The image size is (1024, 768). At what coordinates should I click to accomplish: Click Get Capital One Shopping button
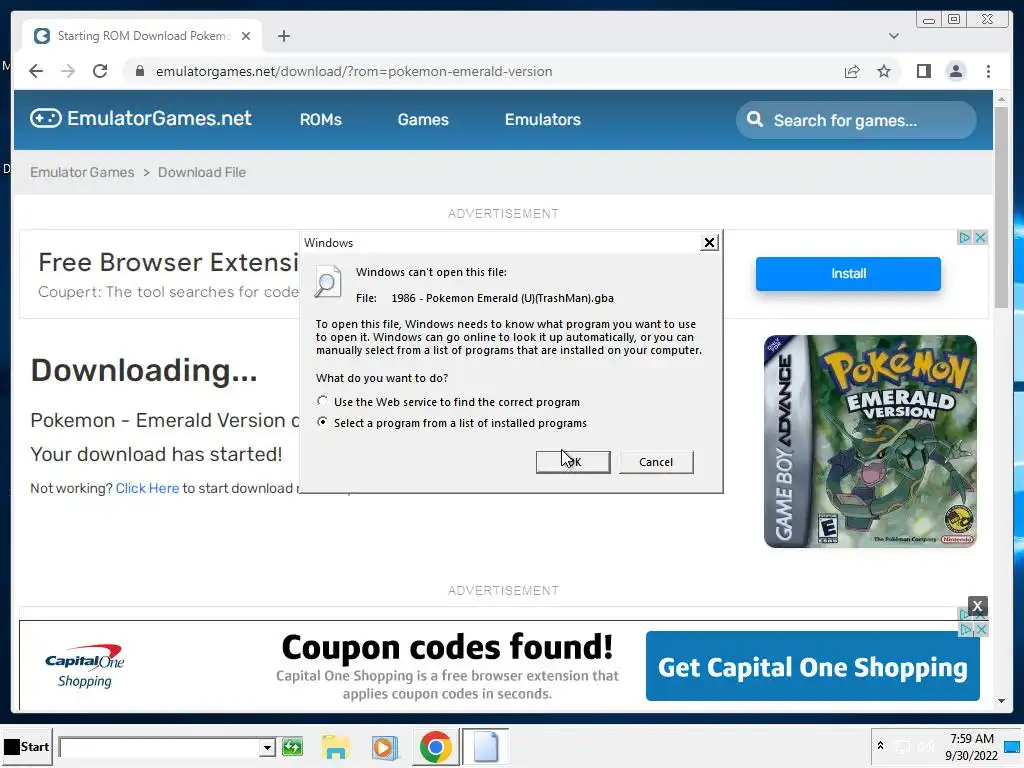click(812, 666)
